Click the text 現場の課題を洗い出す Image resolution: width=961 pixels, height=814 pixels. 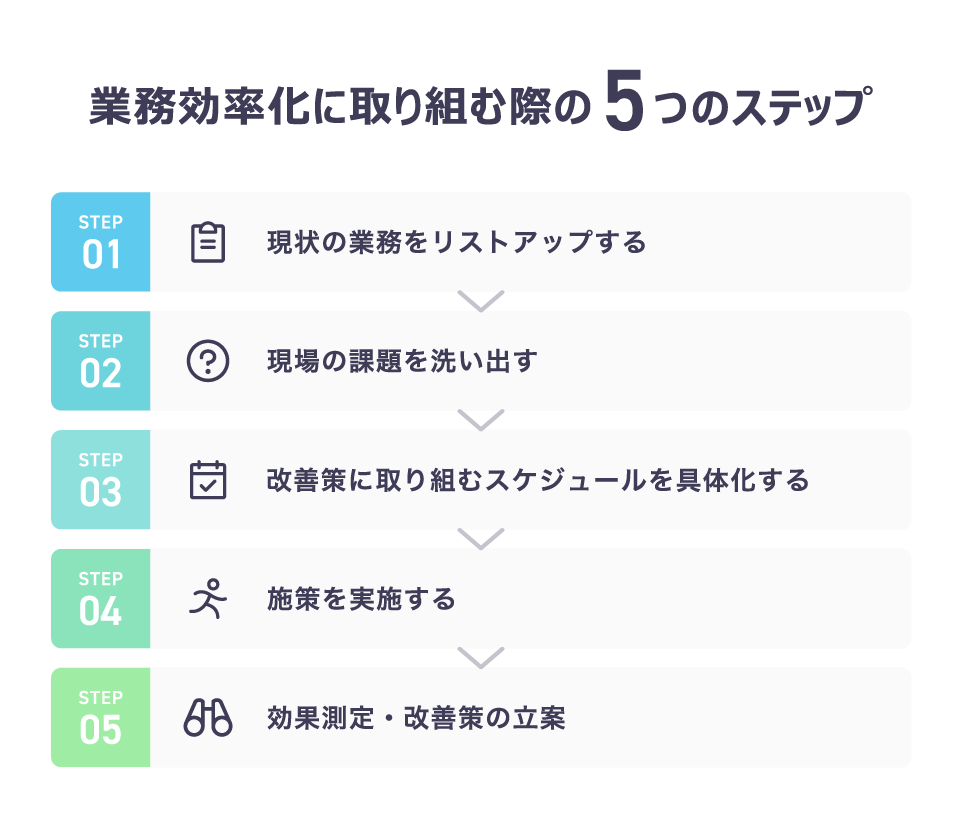(402, 361)
